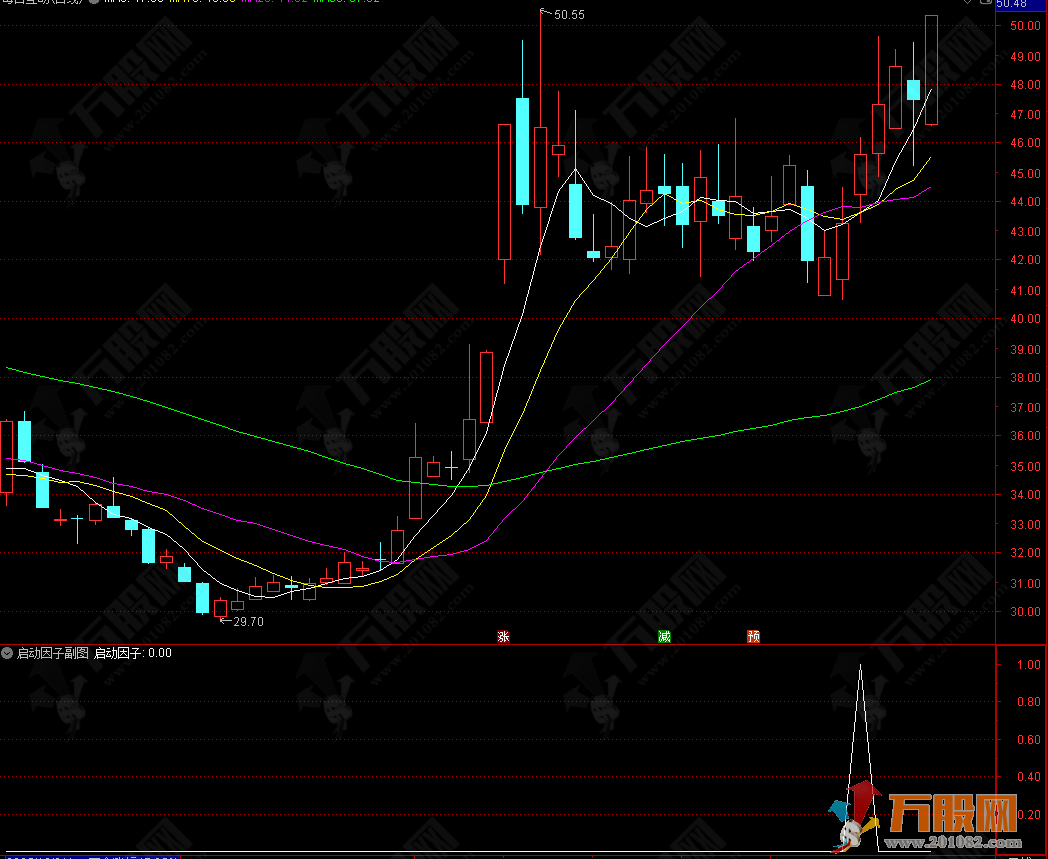Click the green 减 event marker icon
Image resolution: width=1048 pixels, height=859 pixels.
(664, 636)
